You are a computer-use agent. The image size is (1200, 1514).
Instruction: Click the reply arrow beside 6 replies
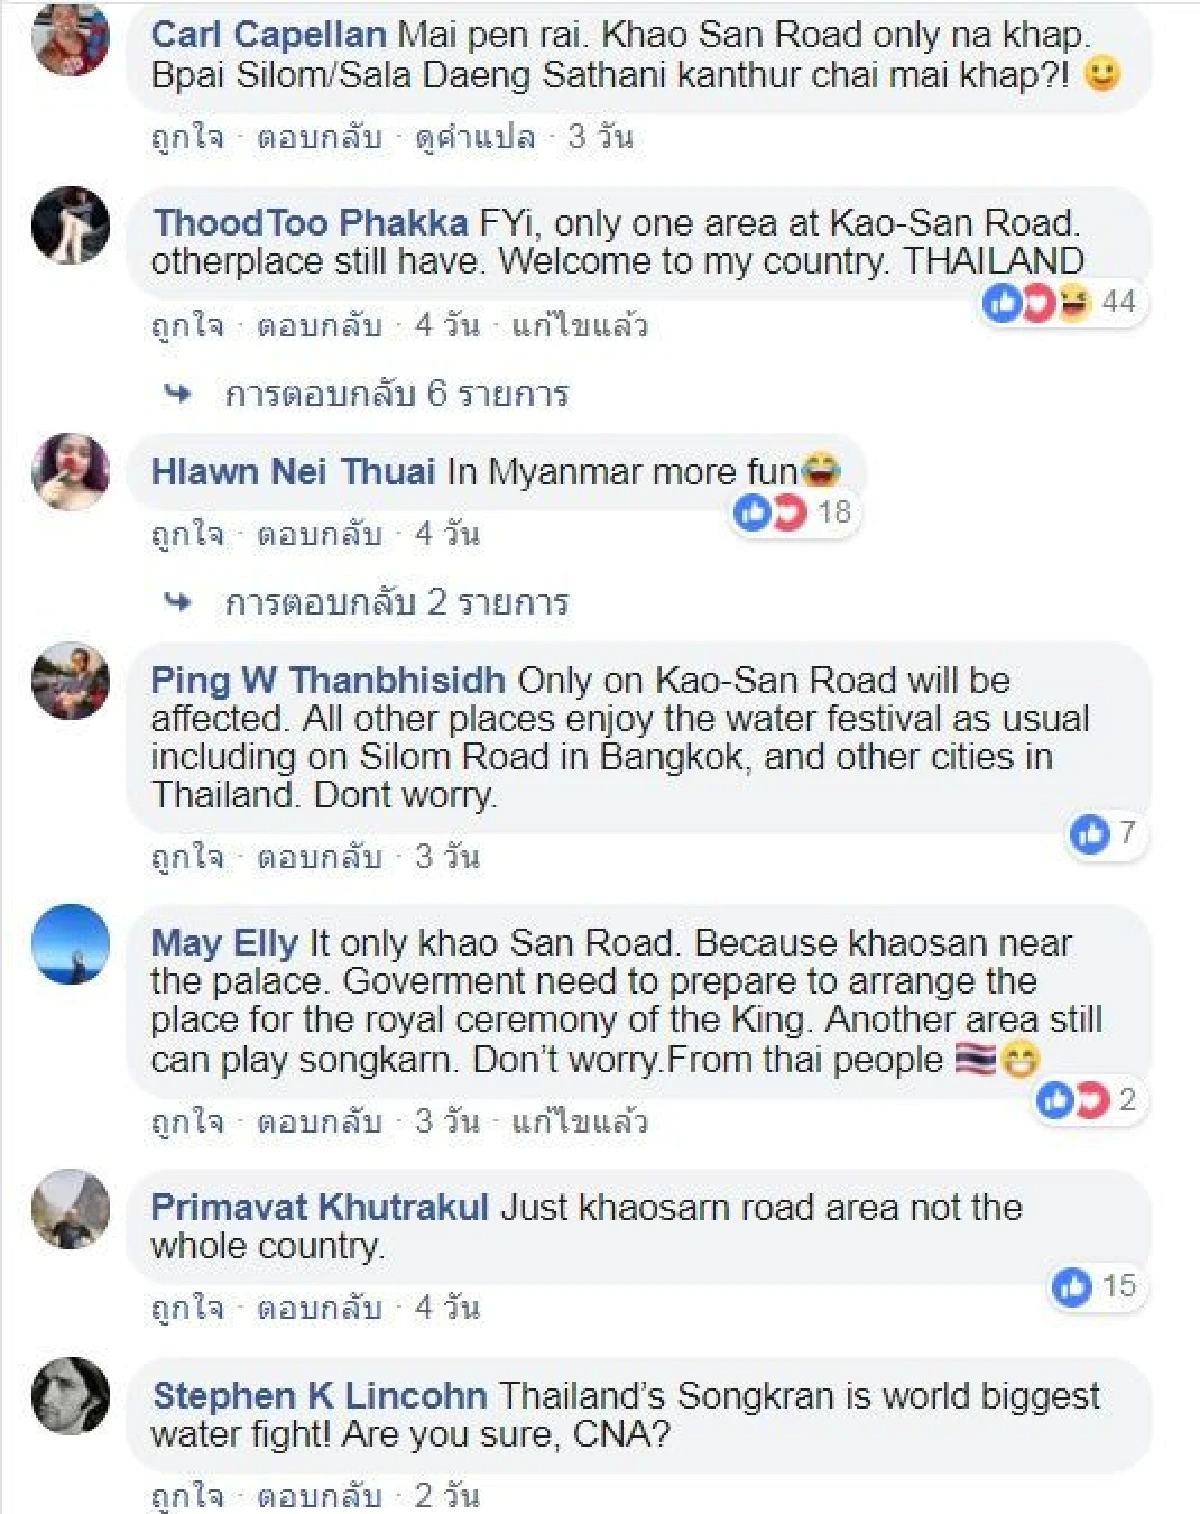(x=178, y=394)
